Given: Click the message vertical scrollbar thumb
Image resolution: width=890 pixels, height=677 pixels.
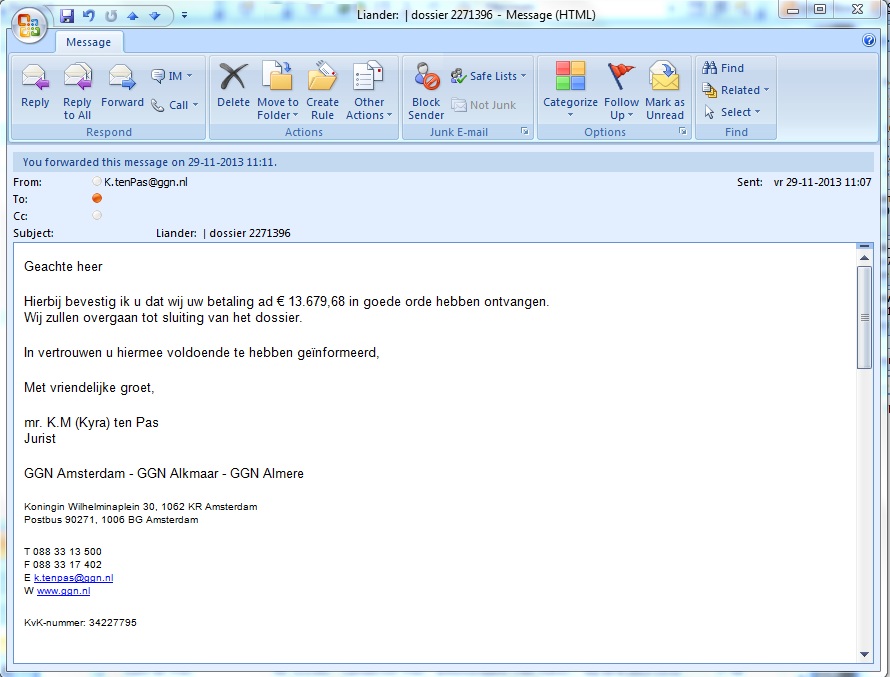Looking at the screenshot, I should (864, 318).
